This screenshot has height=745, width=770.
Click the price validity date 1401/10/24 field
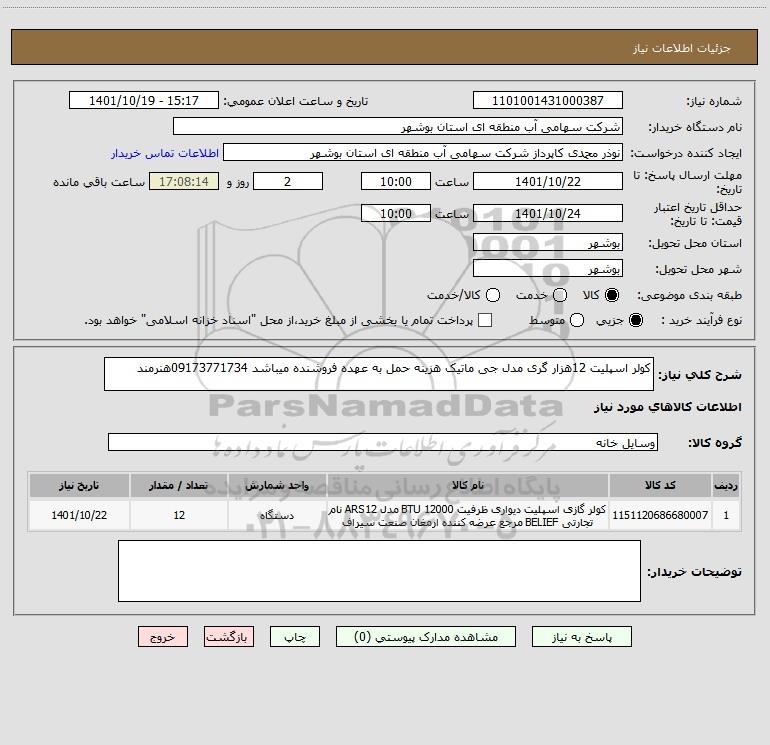[548, 213]
